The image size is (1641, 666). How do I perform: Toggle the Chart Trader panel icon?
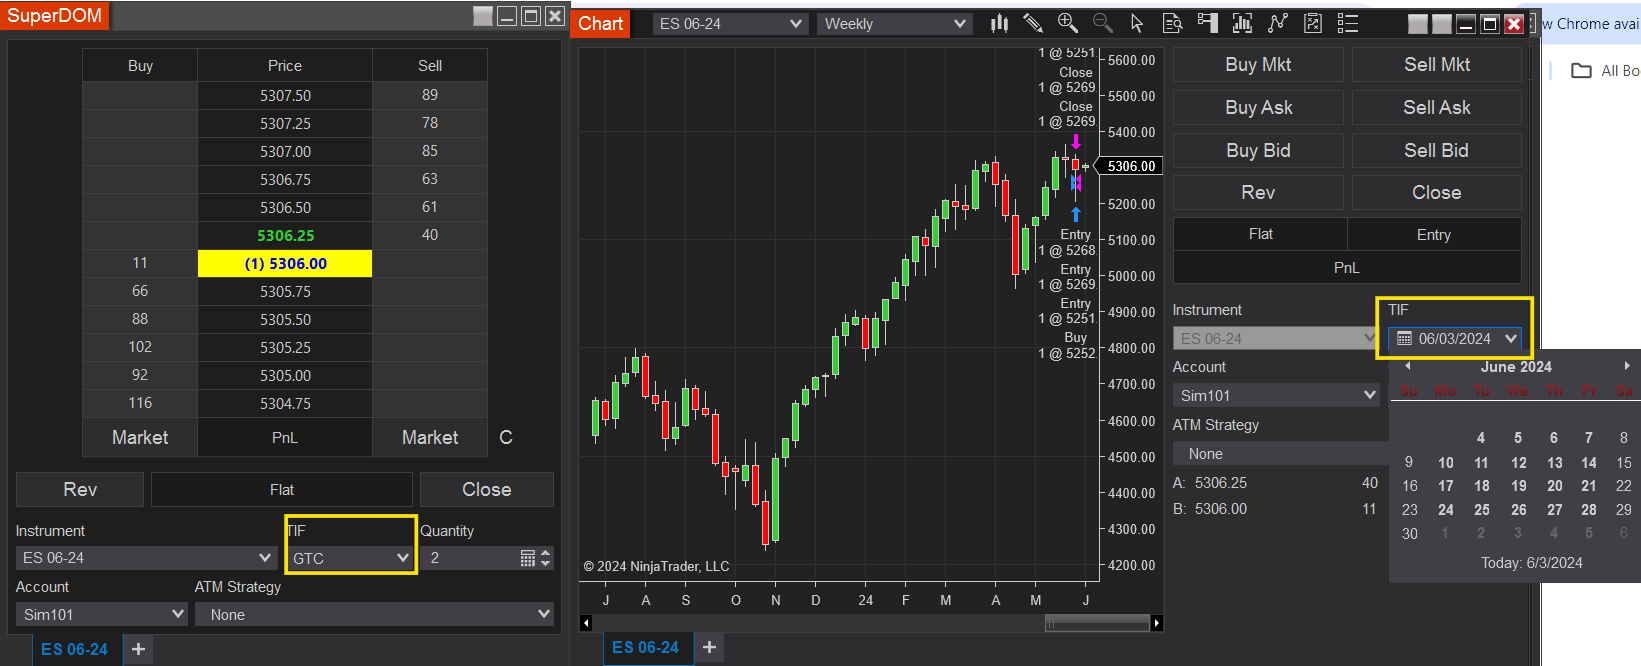coord(1207,23)
